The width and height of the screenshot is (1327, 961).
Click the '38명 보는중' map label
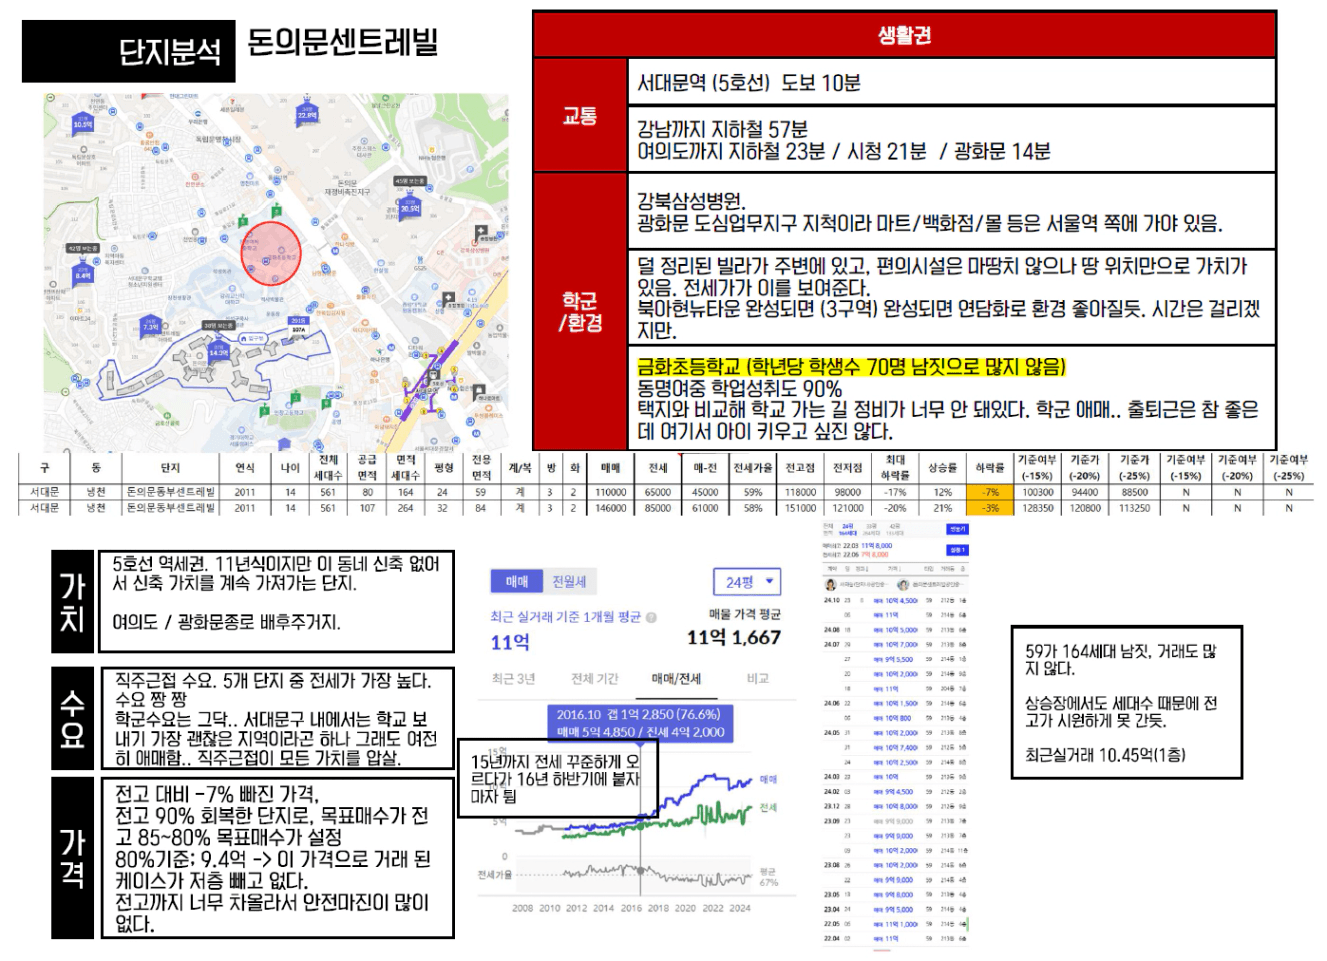point(218,325)
